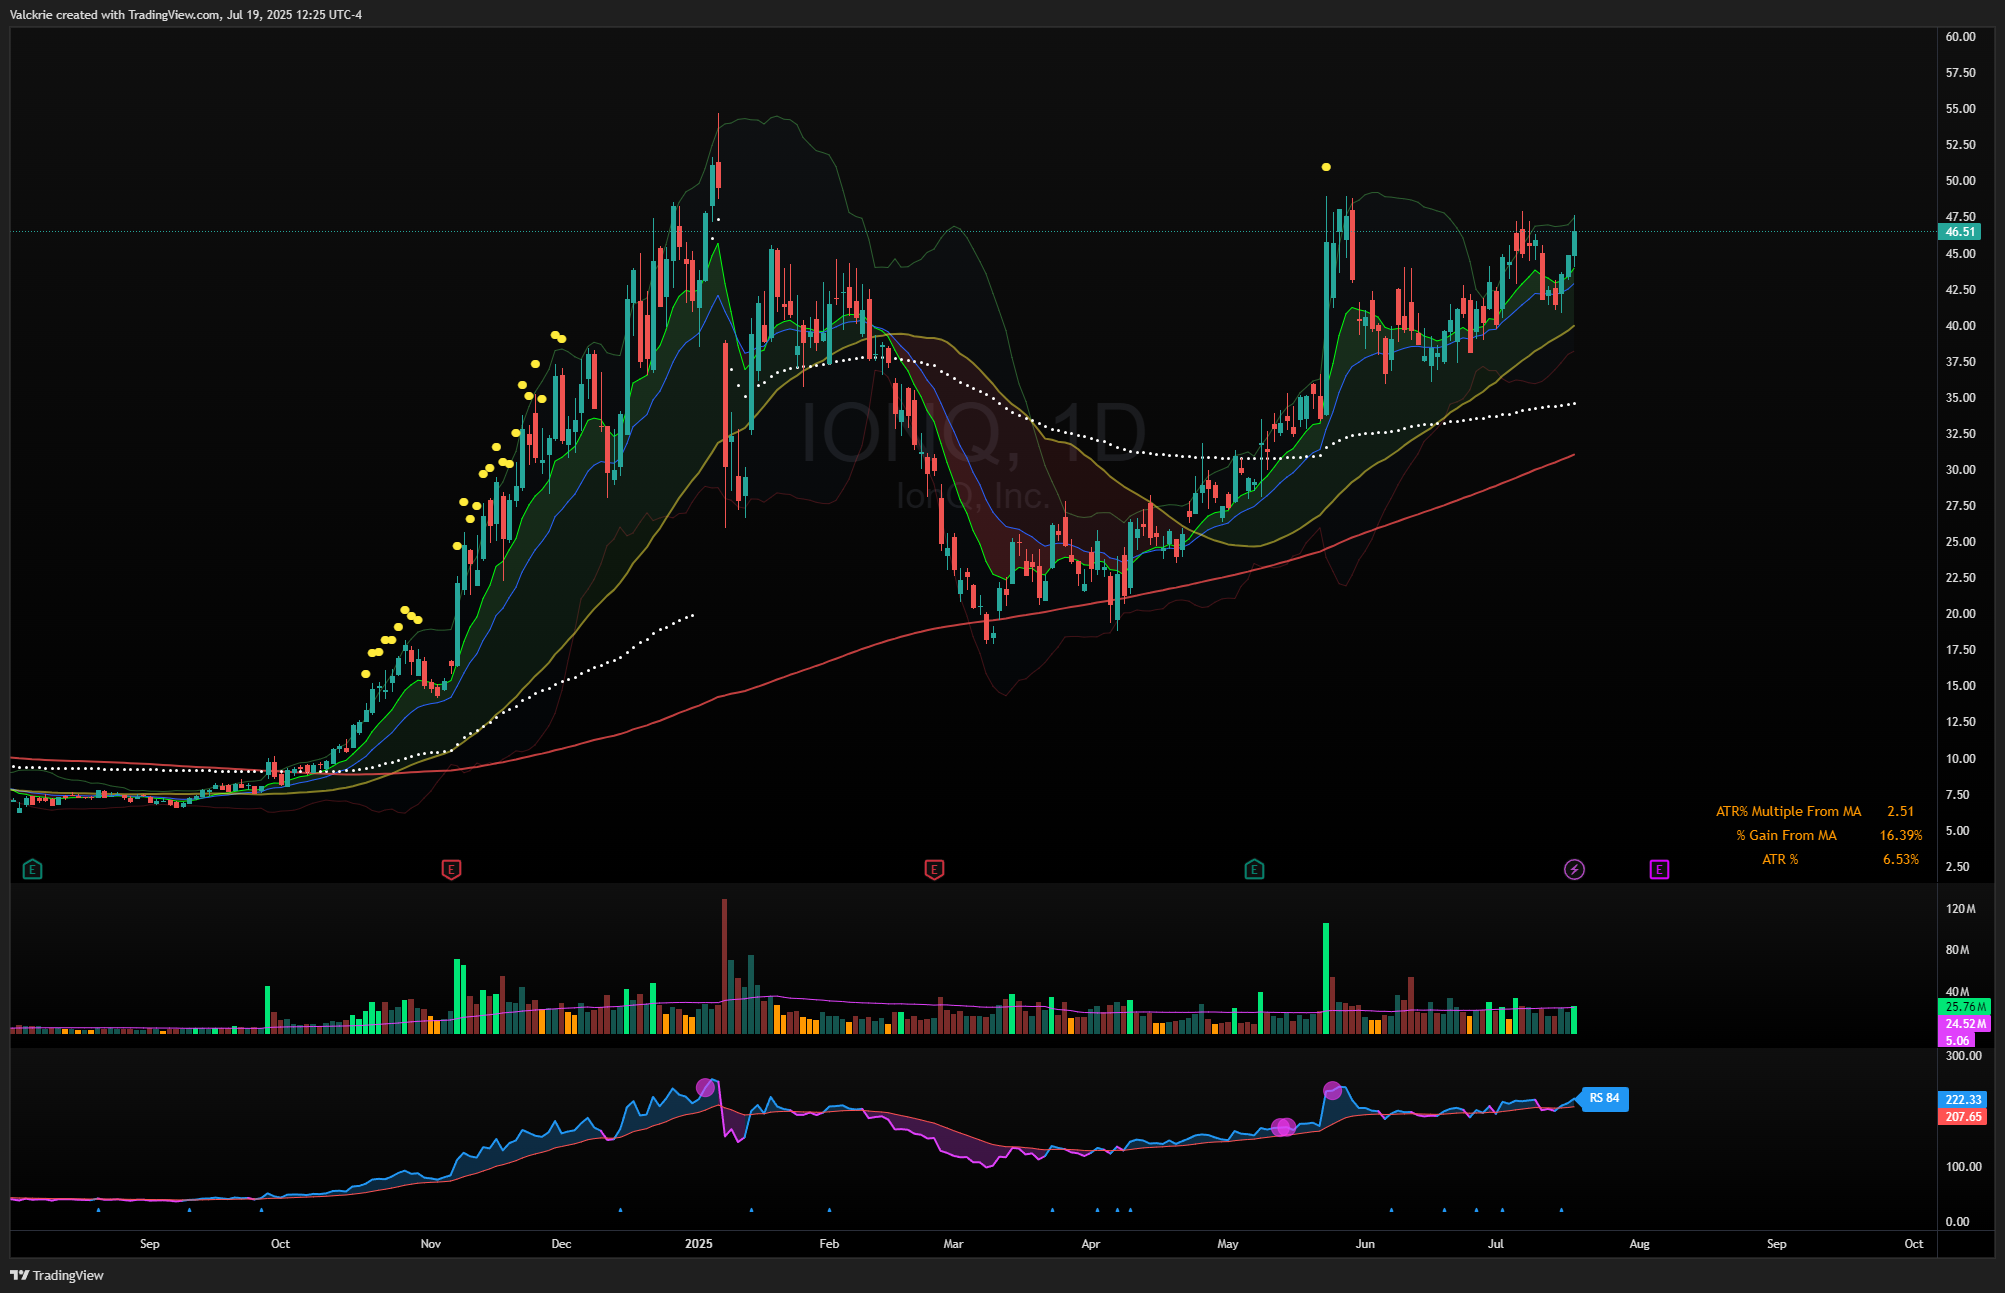Click the ATR% Multiple From MA text
This screenshot has width=2005, height=1293.
1788,811
